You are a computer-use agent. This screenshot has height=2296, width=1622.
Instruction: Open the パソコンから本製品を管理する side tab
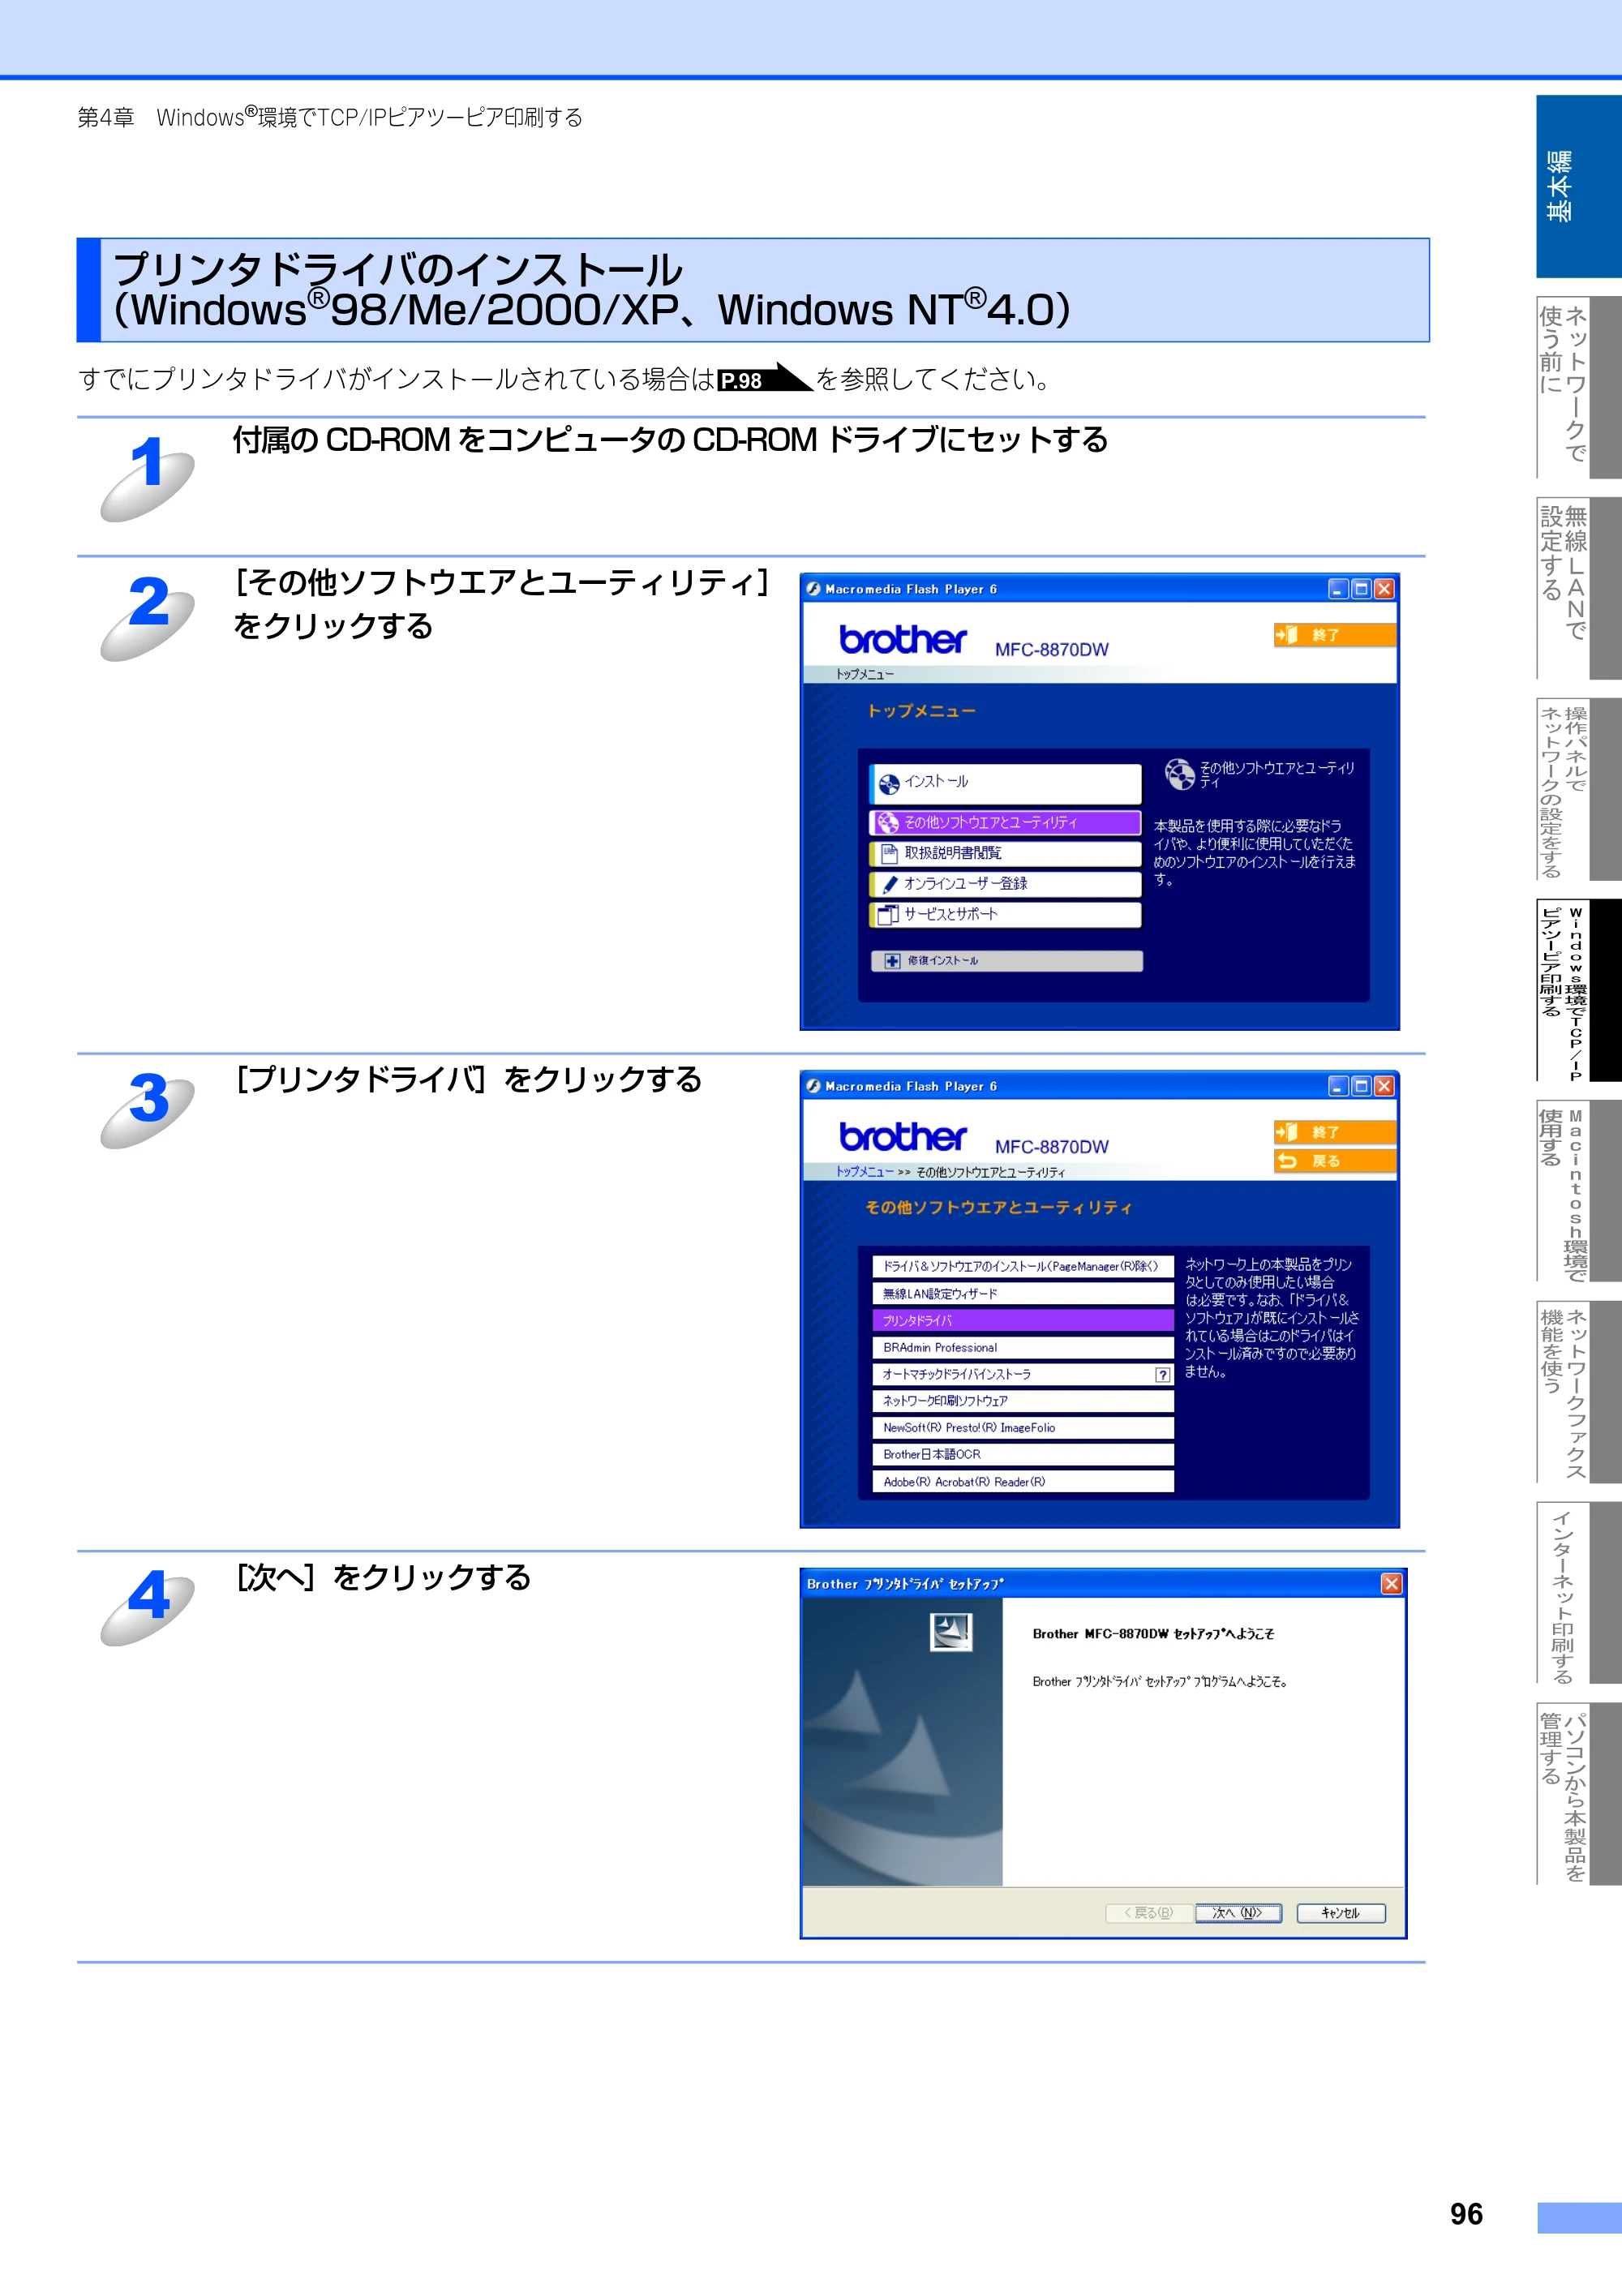(1578, 1794)
